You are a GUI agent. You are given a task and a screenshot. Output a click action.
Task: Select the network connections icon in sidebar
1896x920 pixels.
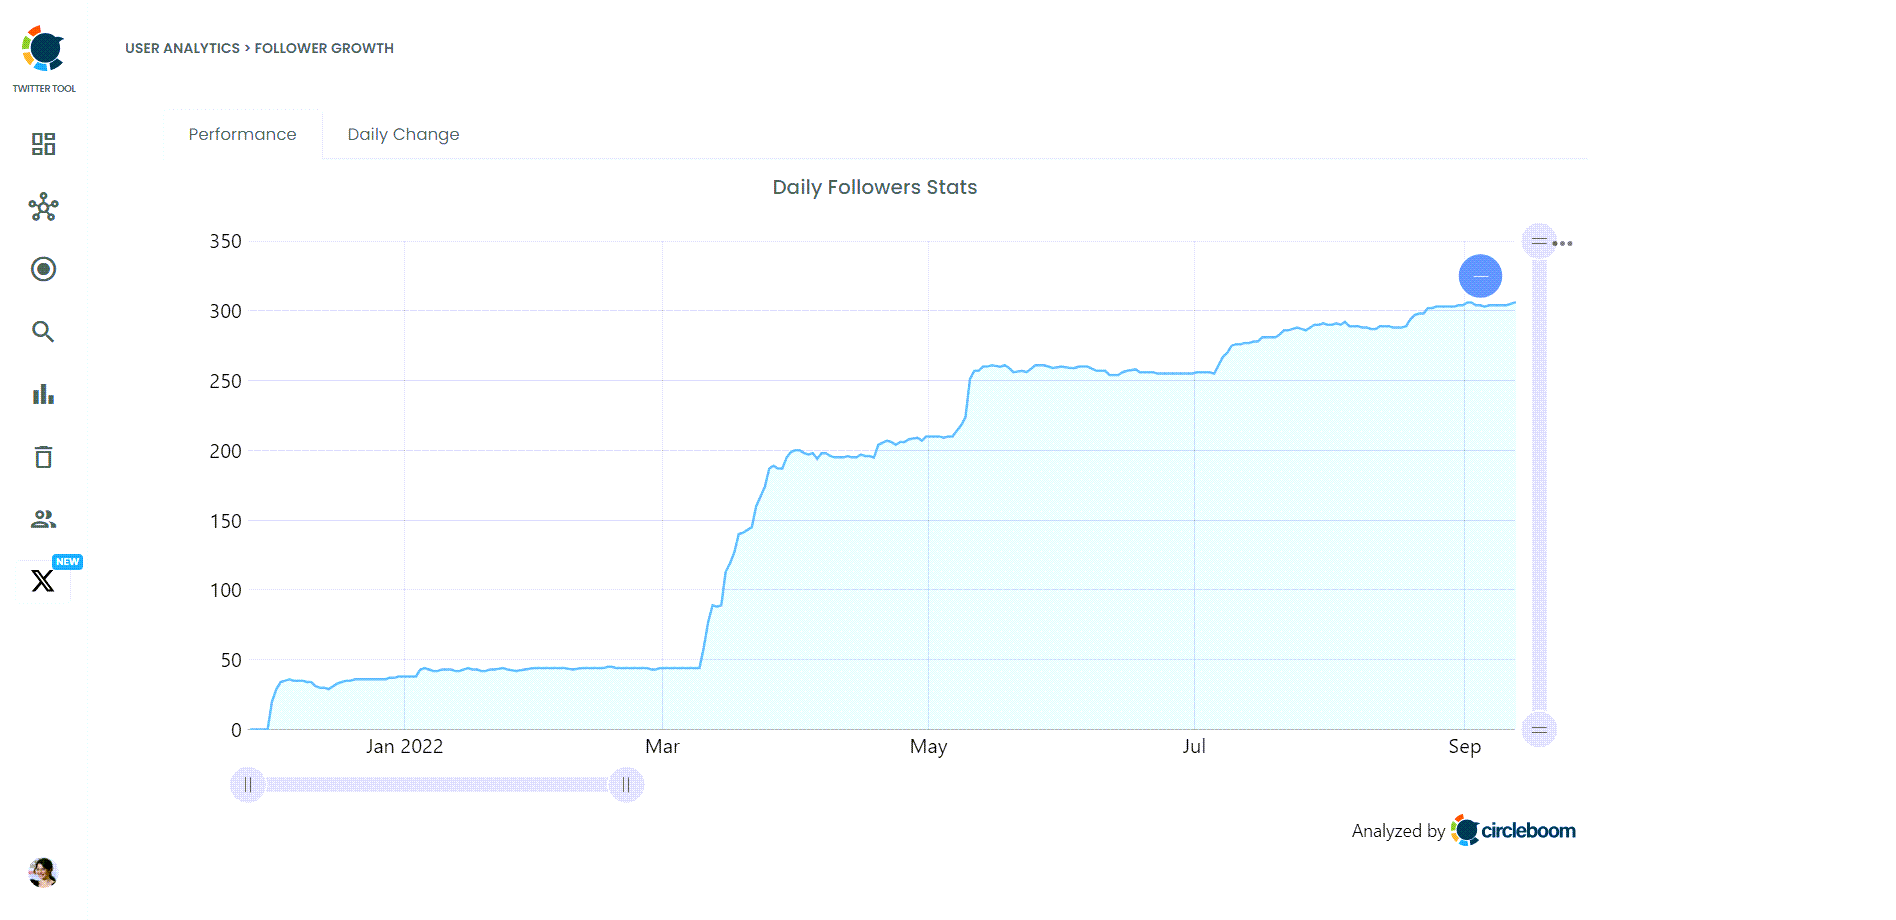(x=43, y=208)
